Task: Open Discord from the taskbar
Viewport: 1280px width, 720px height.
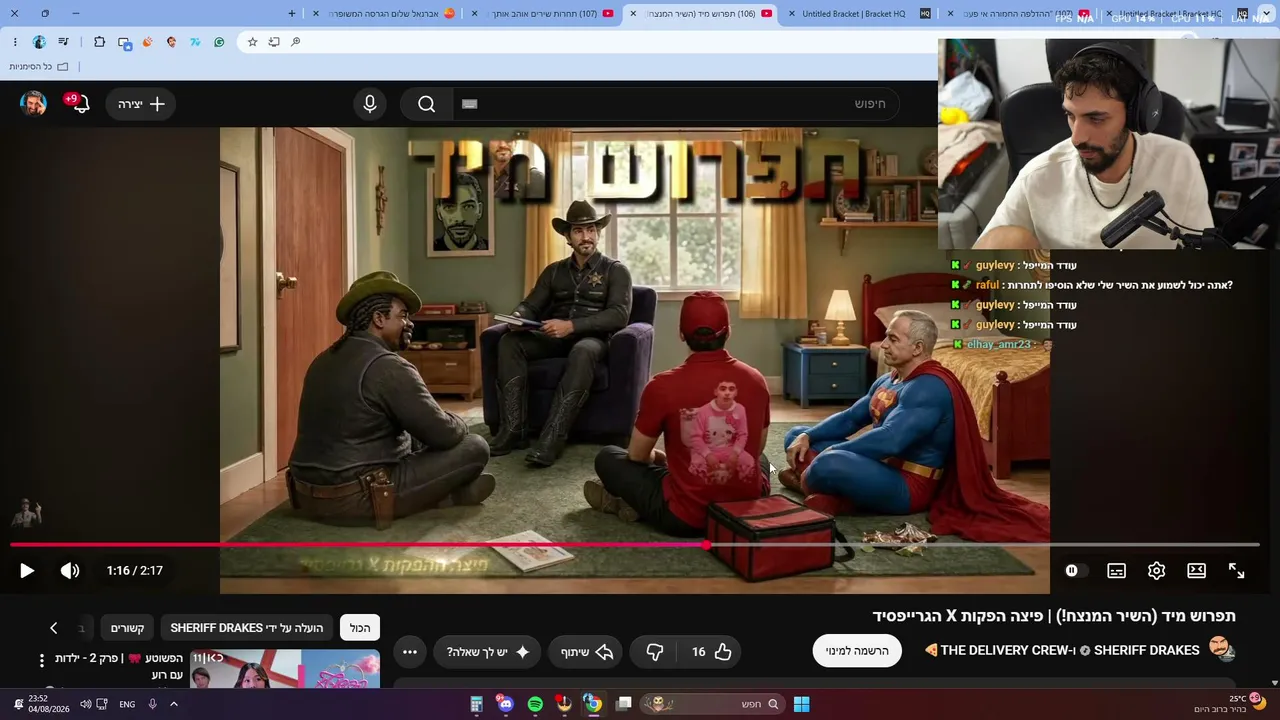Action: tap(506, 704)
